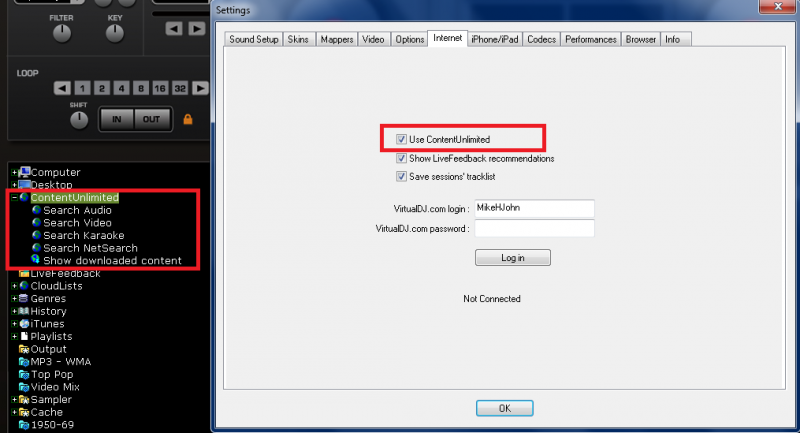
Task: Click the Genres database icon
Action: pos(23,298)
